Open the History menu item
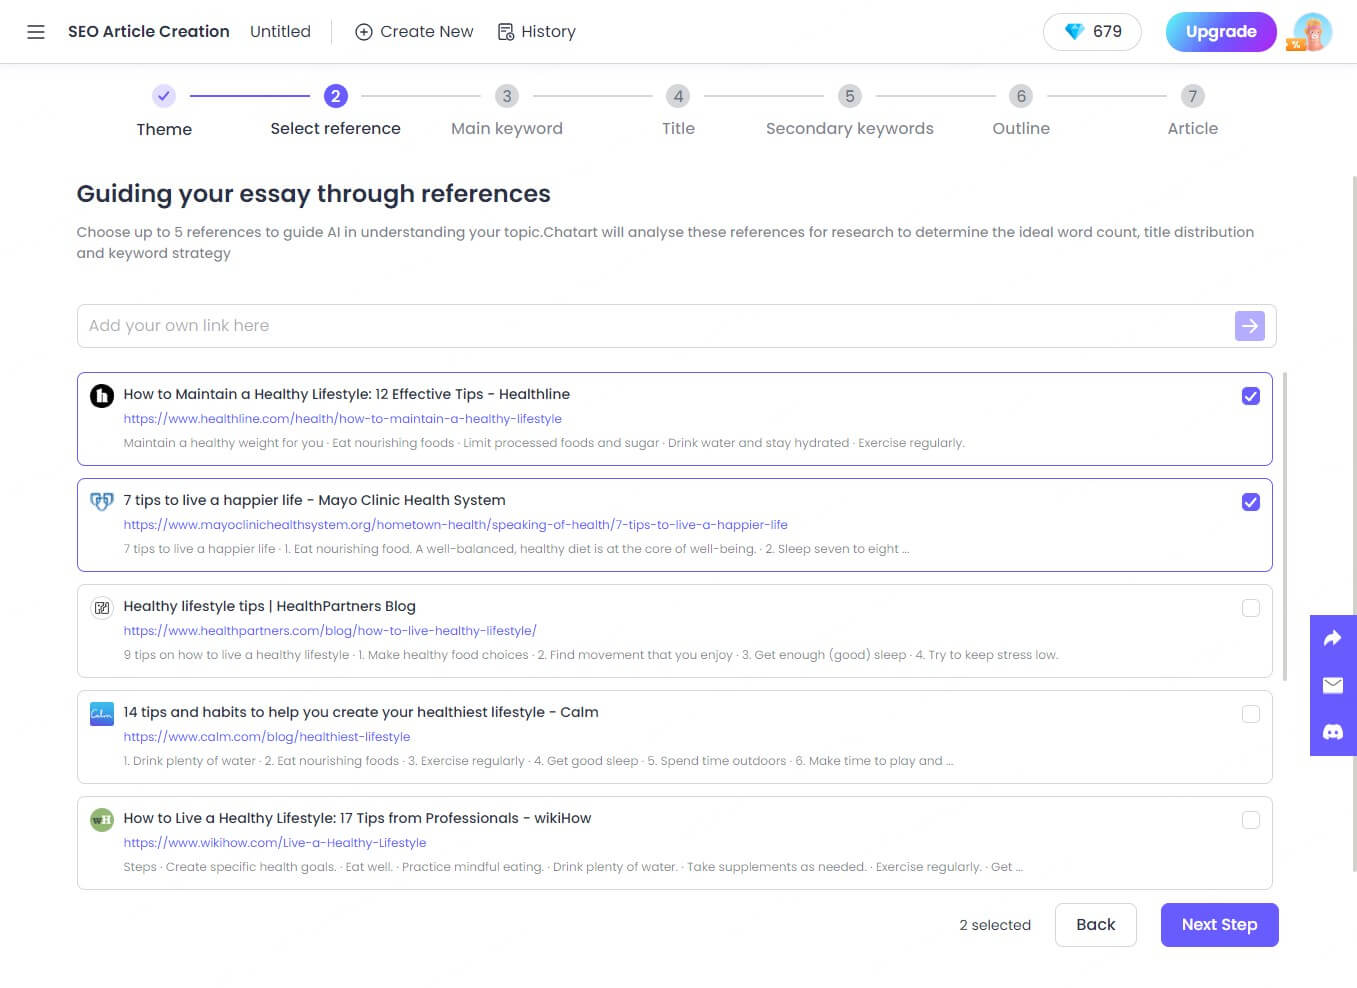This screenshot has width=1357, height=988. (x=537, y=32)
